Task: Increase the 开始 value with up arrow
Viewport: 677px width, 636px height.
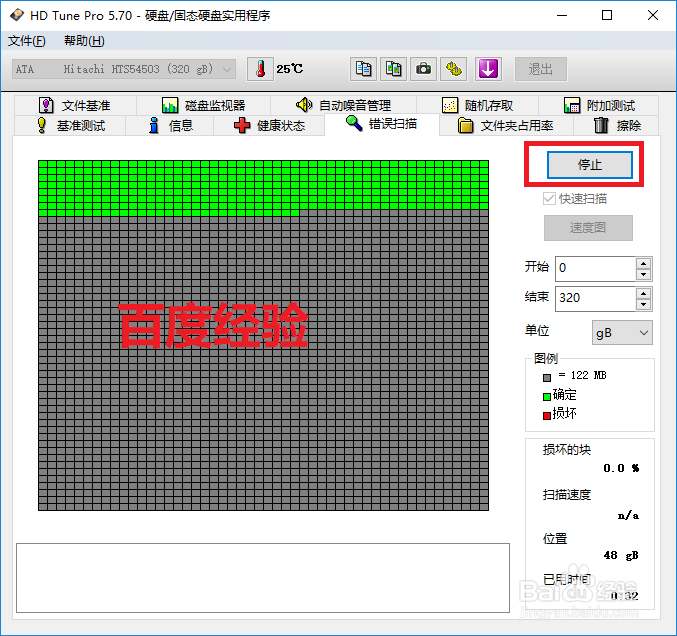Action: [x=643, y=263]
